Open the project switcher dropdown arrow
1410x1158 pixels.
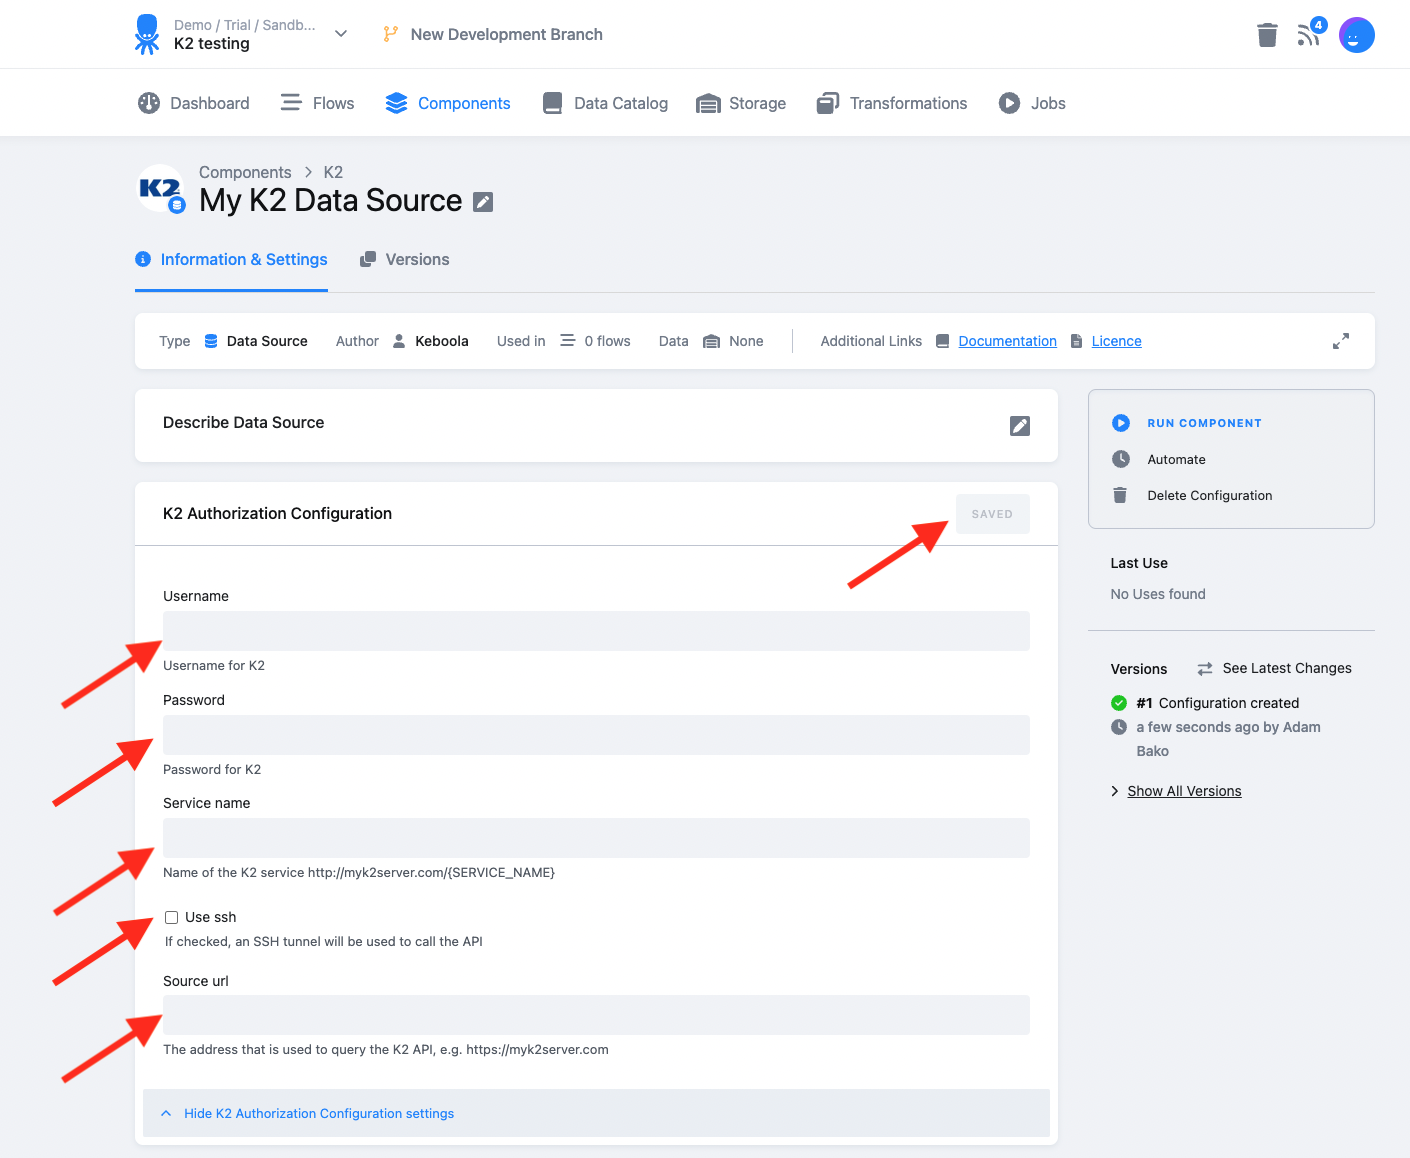(x=341, y=34)
